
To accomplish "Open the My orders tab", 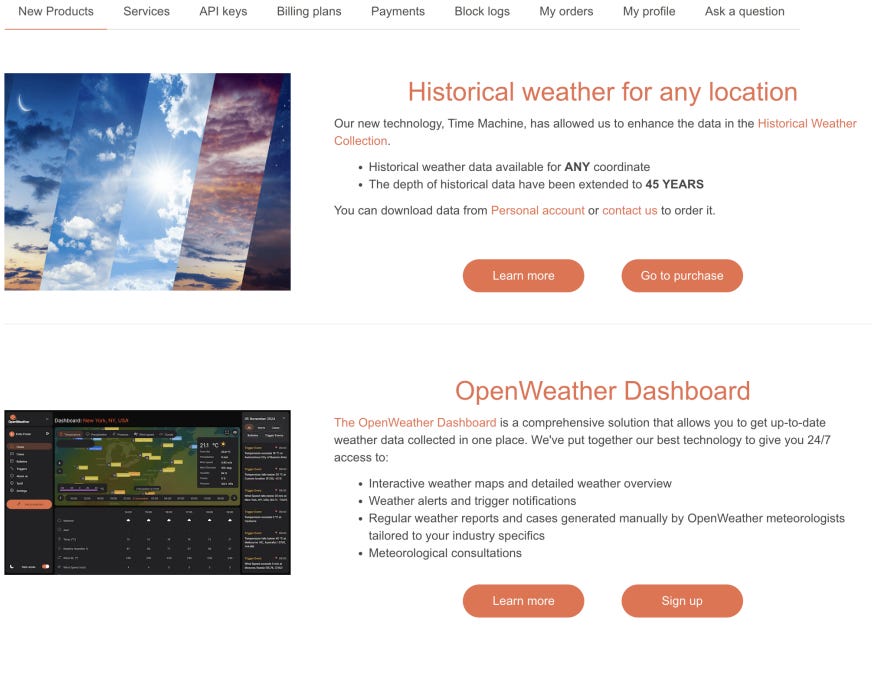I will click(x=566, y=11).
